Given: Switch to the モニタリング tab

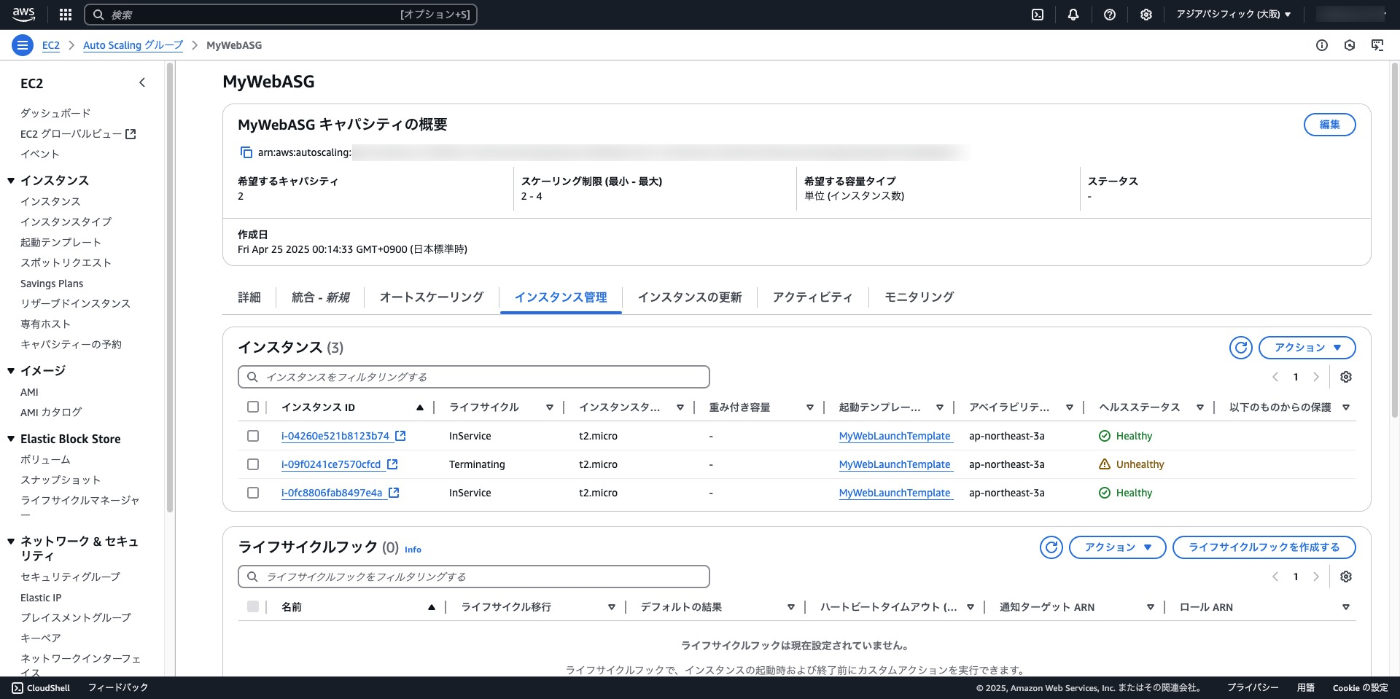Looking at the screenshot, I should [919, 297].
